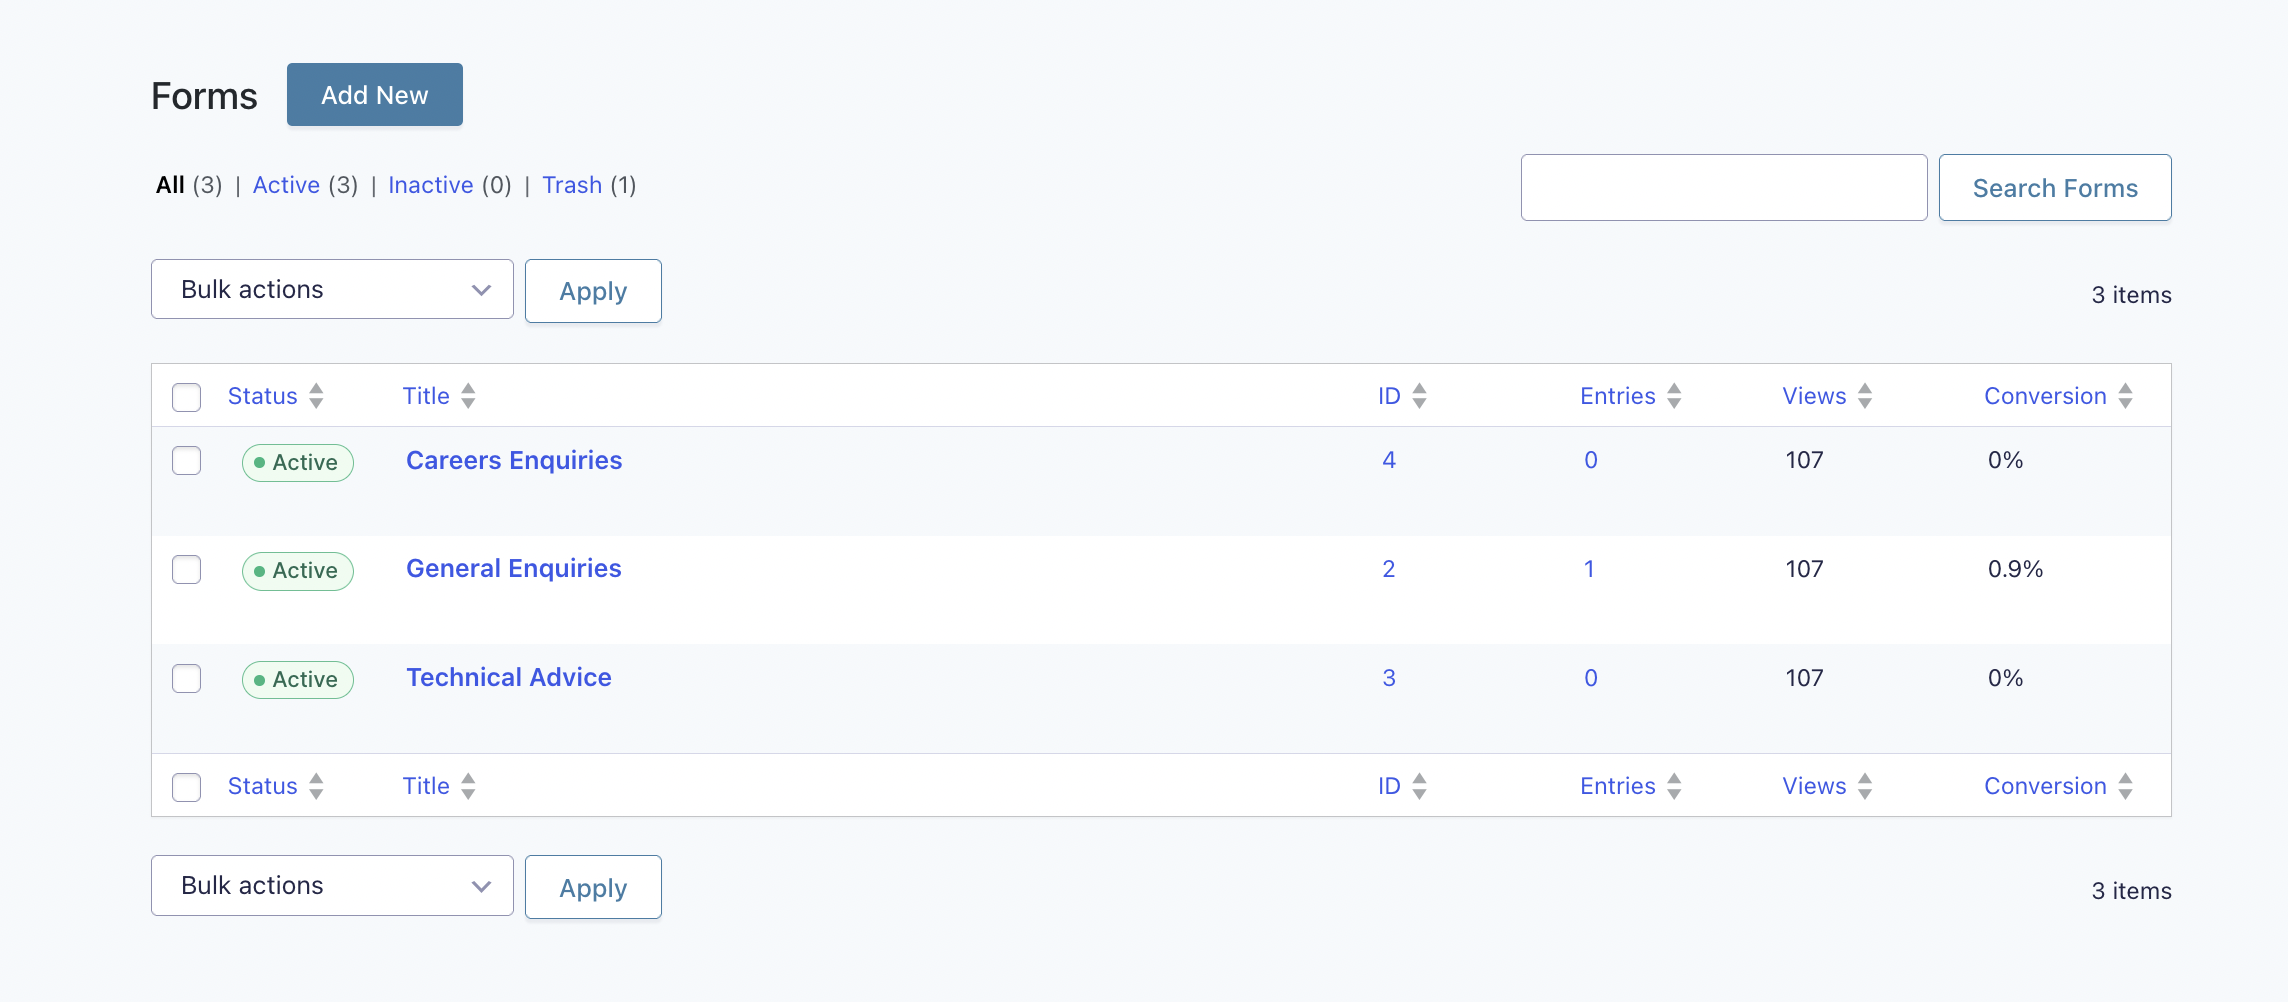Viewport: 2288px width, 1002px height.
Task: Sort by the ID column sort arrow
Action: pyautogui.click(x=1421, y=396)
